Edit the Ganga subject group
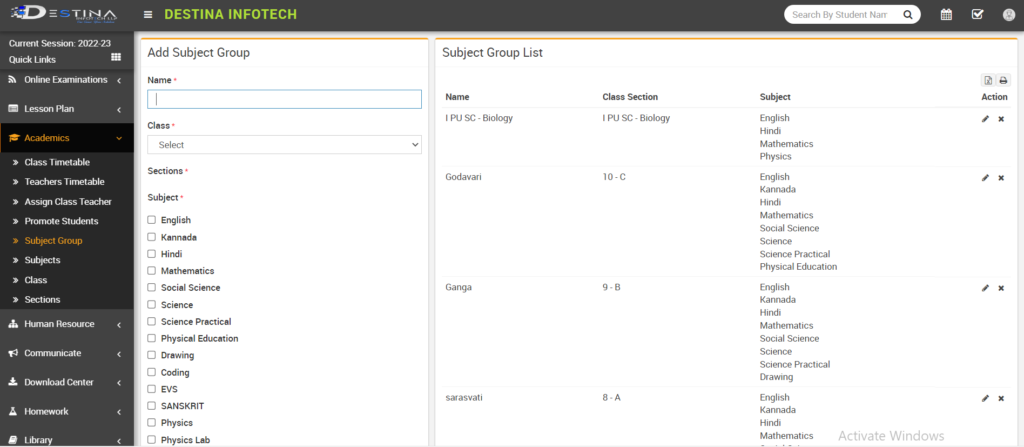Image resolution: width=1024 pixels, height=447 pixels. coord(985,288)
